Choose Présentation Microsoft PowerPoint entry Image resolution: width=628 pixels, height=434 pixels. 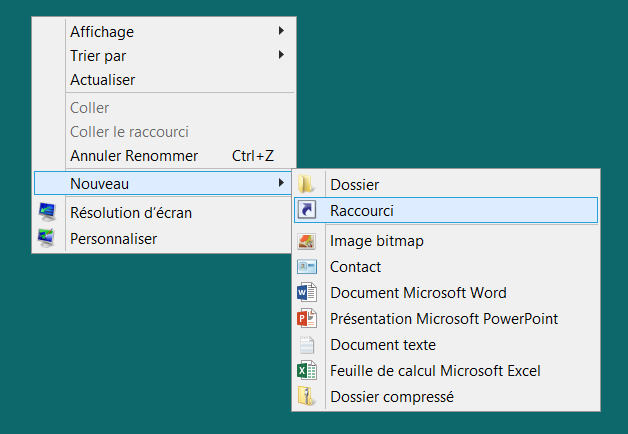coord(444,319)
